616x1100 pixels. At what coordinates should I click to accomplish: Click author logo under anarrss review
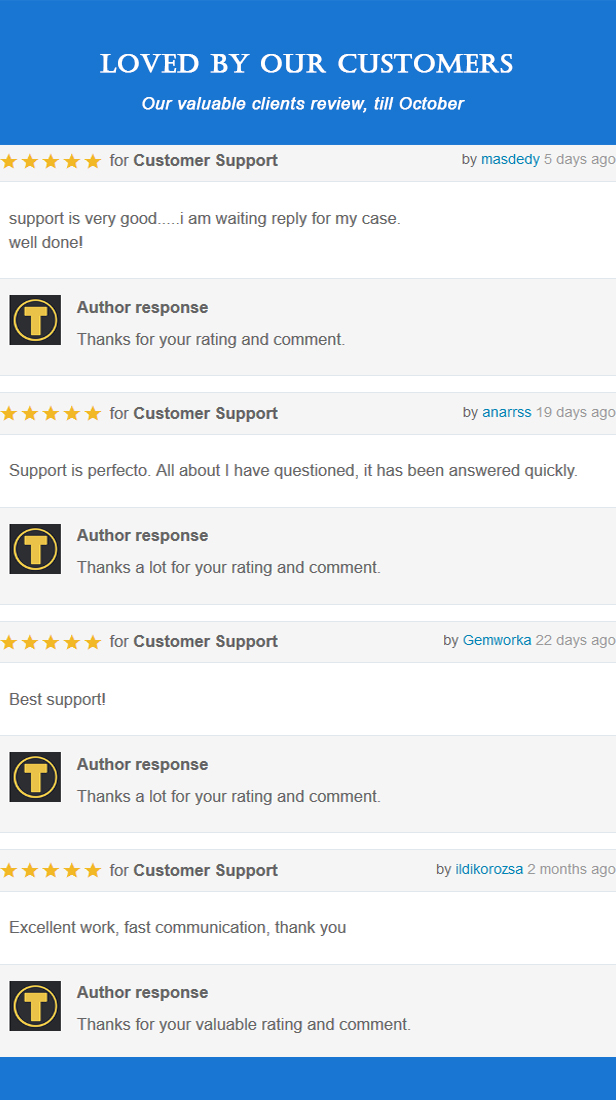point(35,549)
